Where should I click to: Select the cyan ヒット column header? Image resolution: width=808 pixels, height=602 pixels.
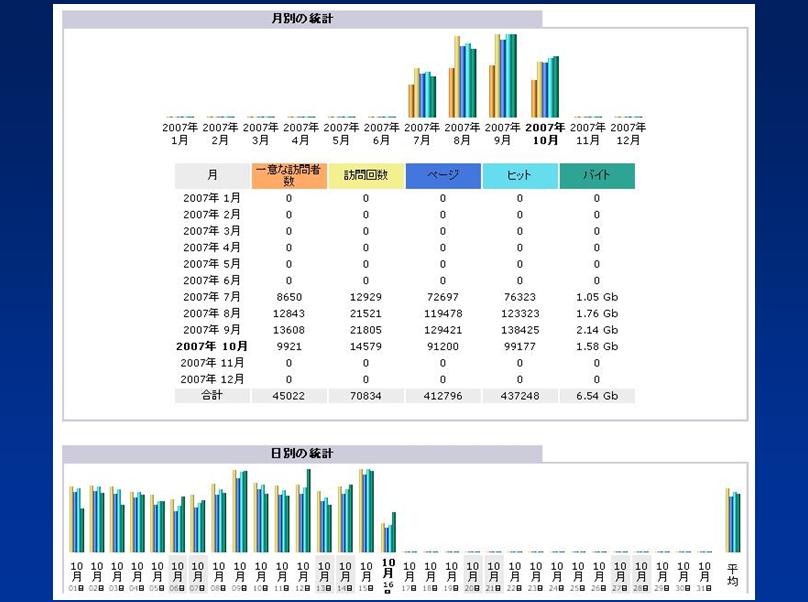pyautogui.click(x=520, y=176)
